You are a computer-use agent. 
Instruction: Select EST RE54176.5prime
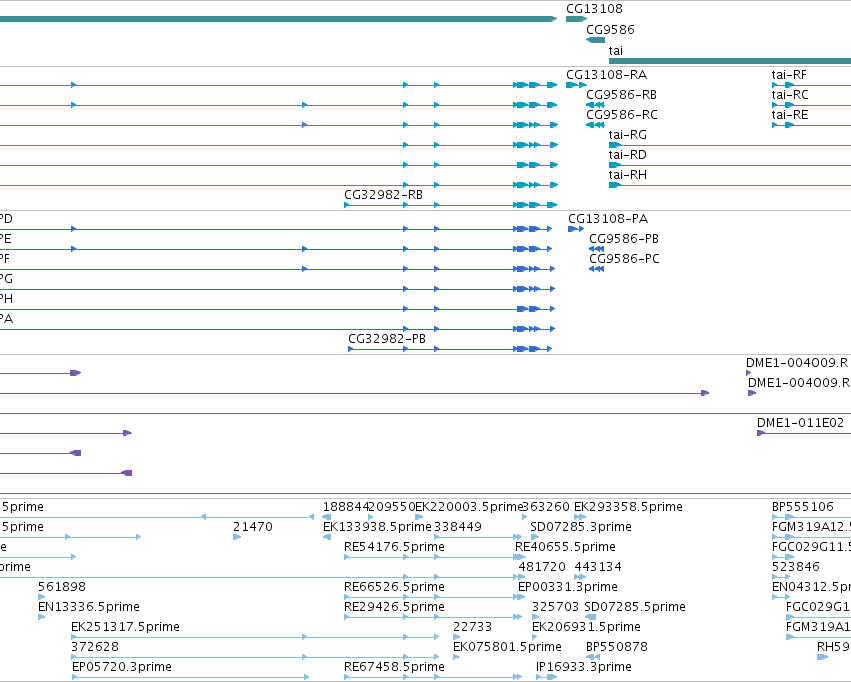coord(395,547)
